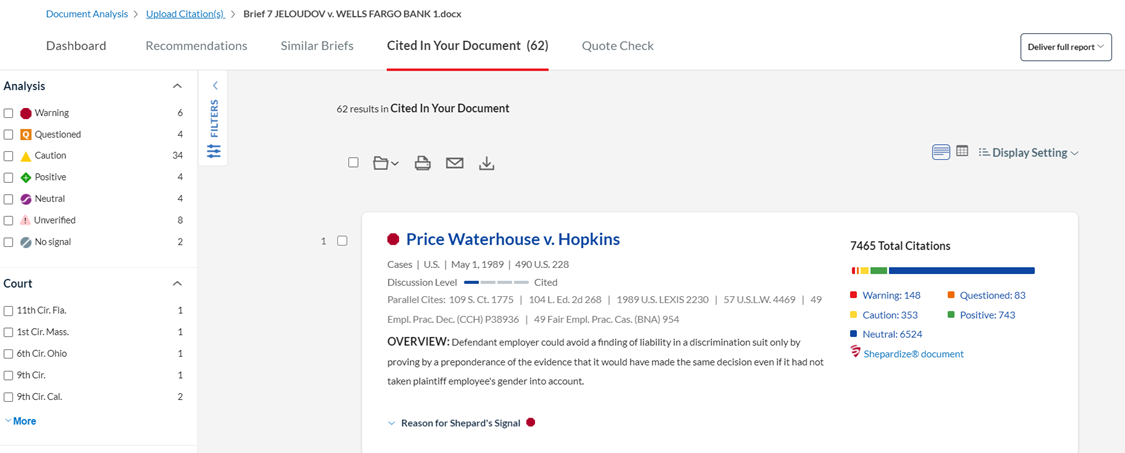Click red warning signal beside Price Waterhouse

[393, 239]
